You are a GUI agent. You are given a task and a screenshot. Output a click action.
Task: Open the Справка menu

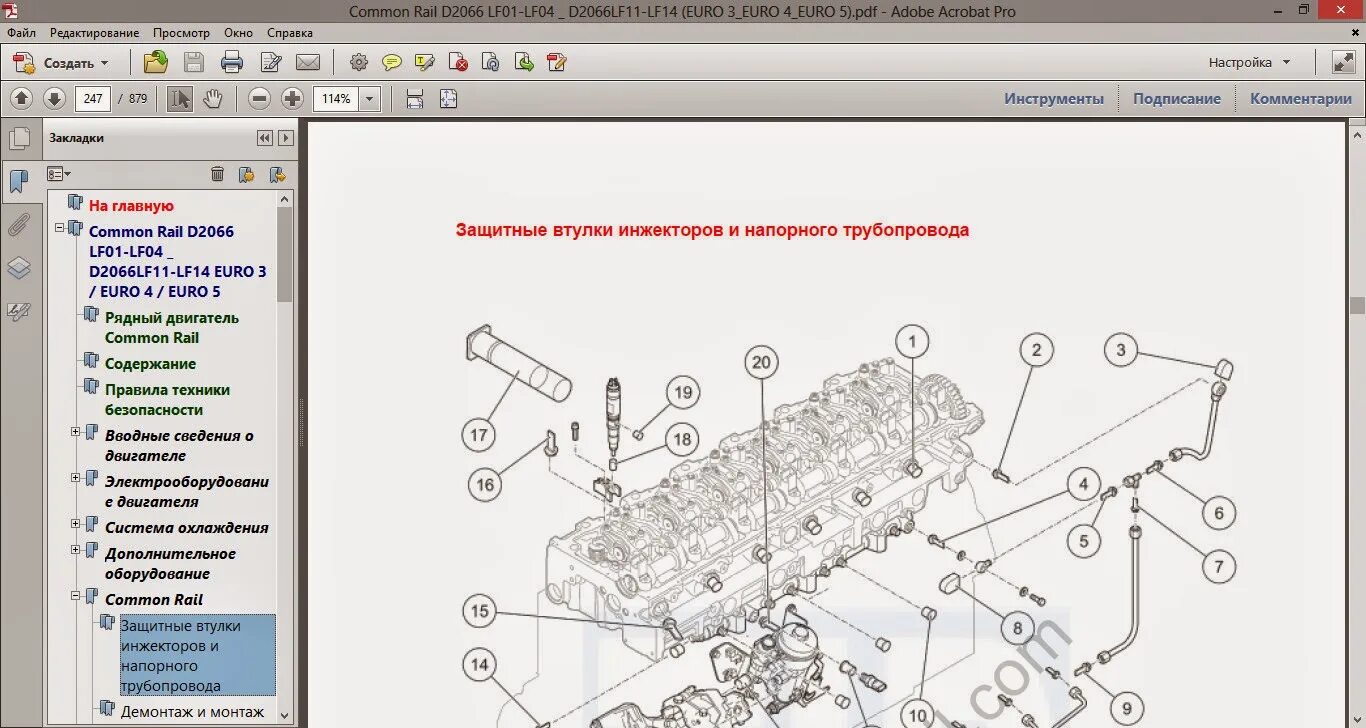pyautogui.click(x=290, y=33)
